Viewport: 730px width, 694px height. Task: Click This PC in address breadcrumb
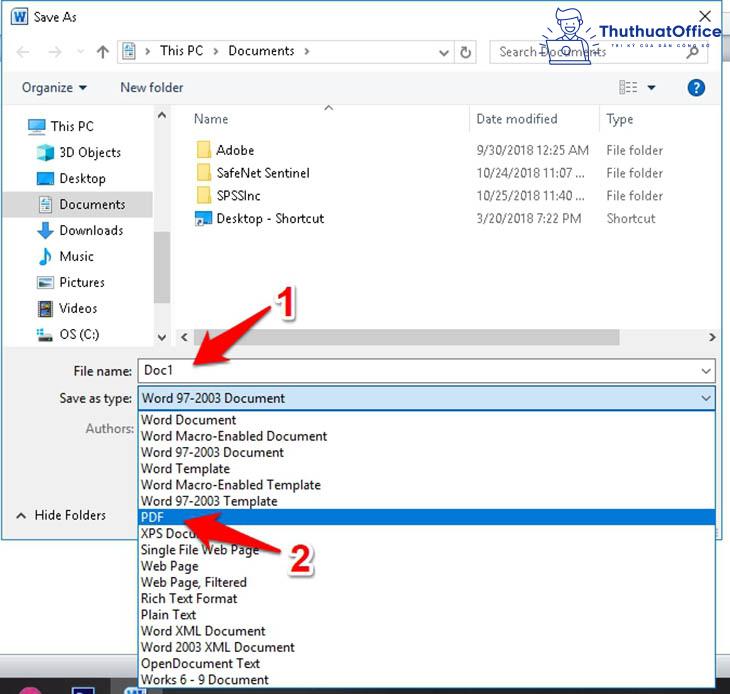click(182, 51)
